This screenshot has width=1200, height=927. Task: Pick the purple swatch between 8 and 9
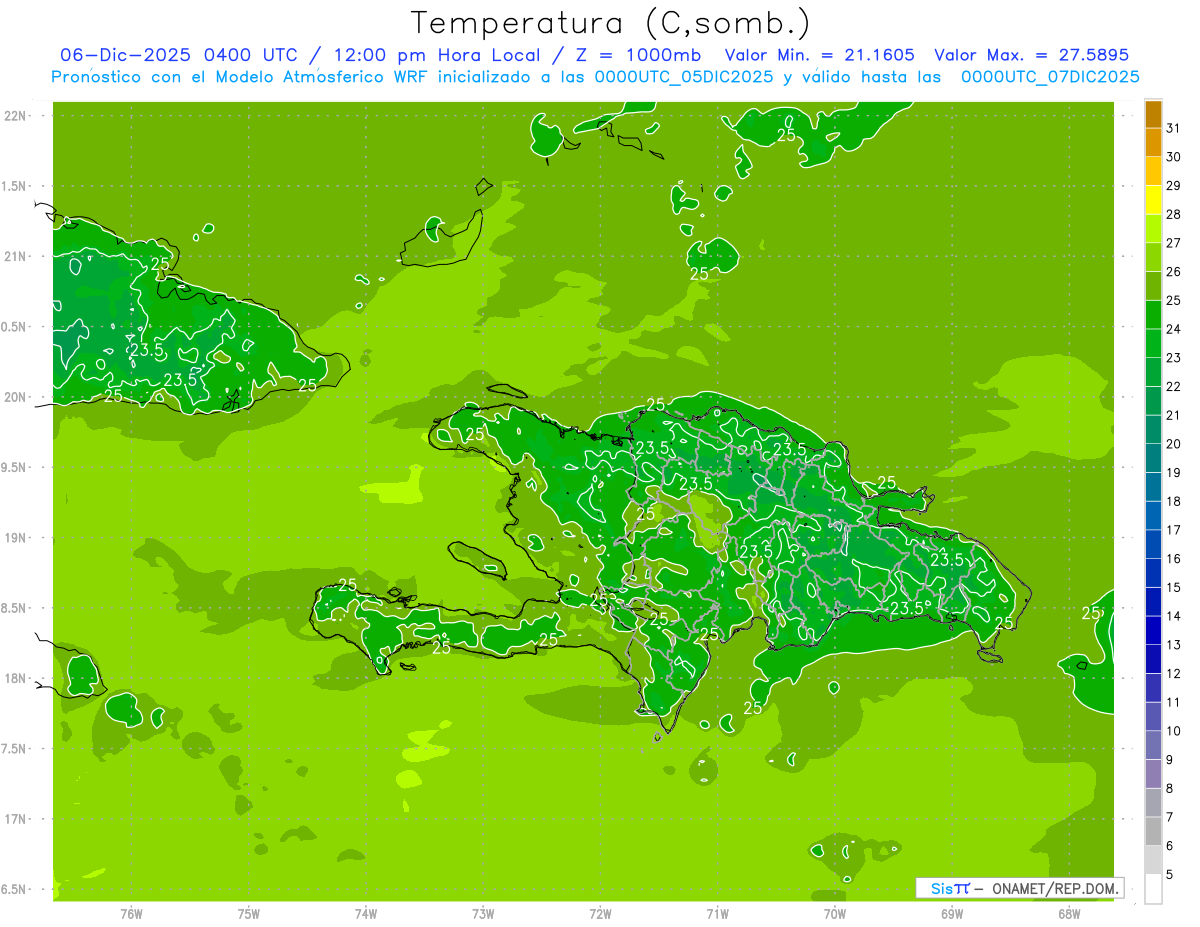point(1153,774)
